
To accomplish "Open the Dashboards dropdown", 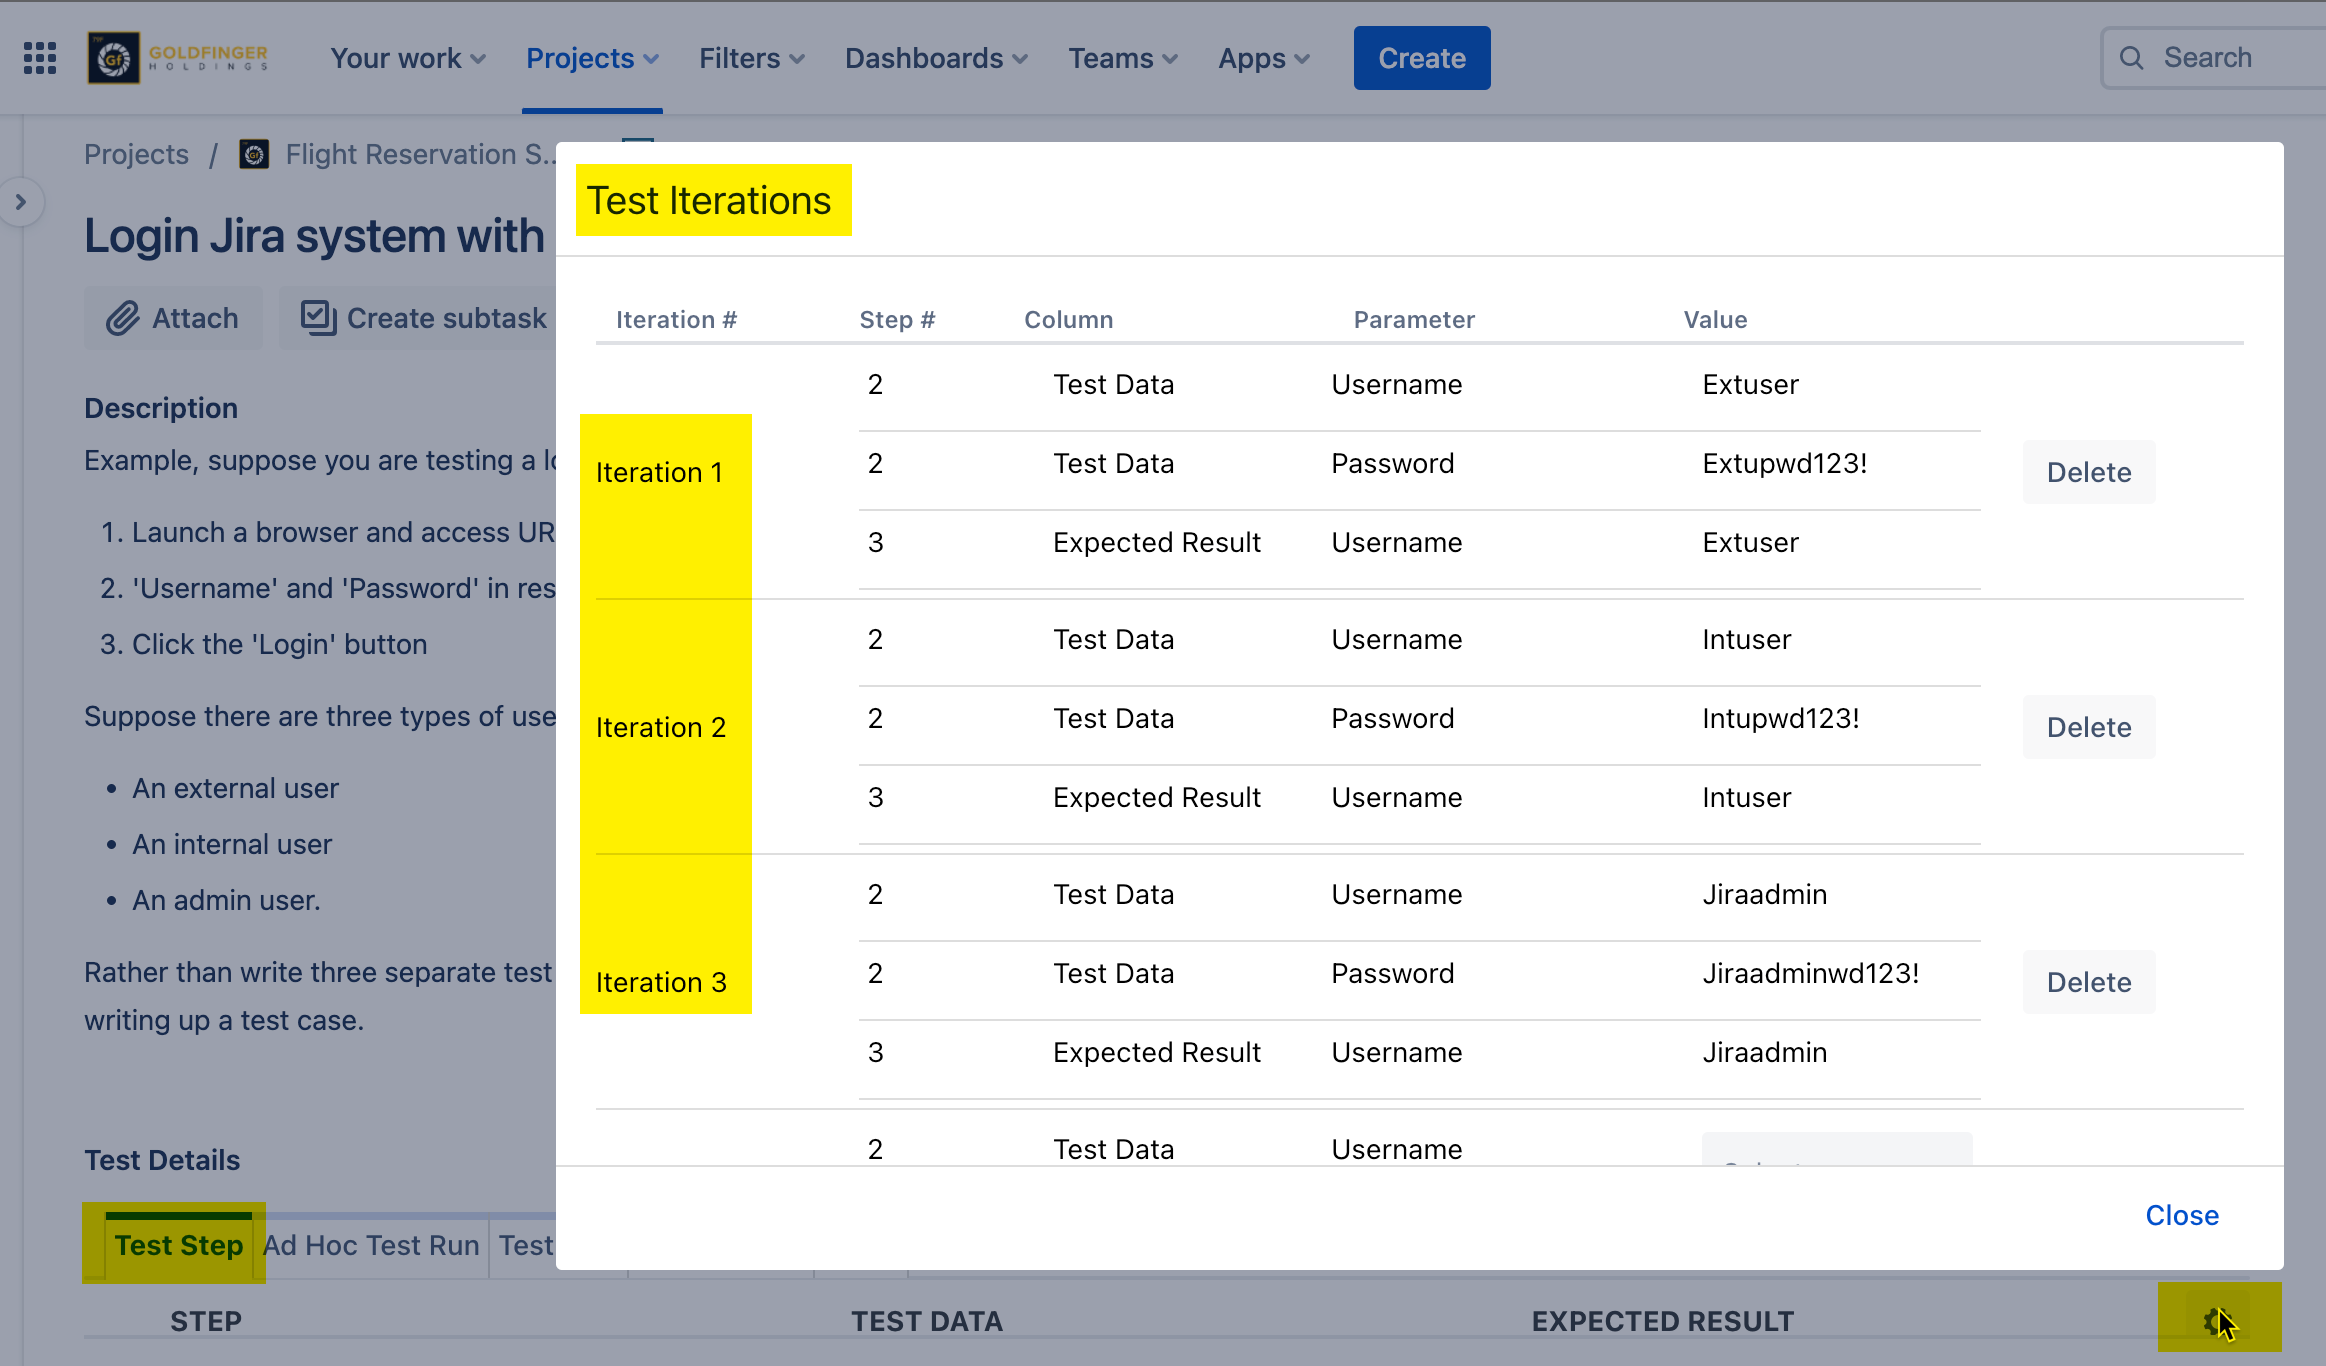I will [x=935, y=58].
